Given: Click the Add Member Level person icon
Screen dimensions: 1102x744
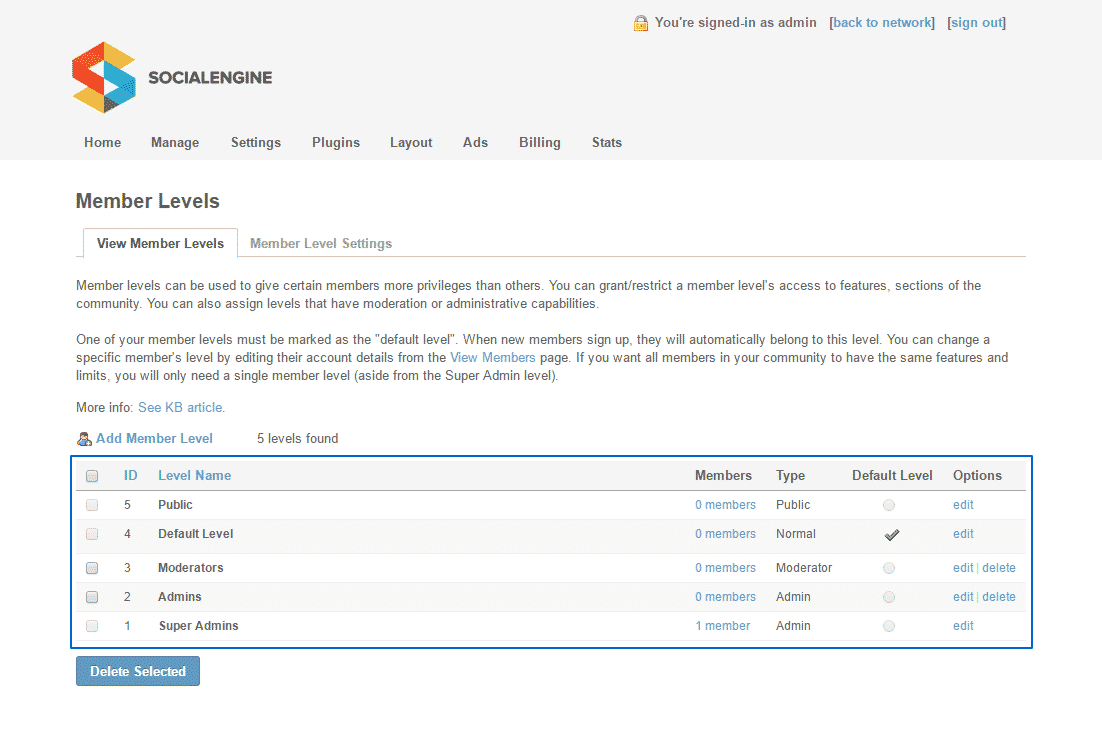Looking at the screenshot, I should pos(84,439).
